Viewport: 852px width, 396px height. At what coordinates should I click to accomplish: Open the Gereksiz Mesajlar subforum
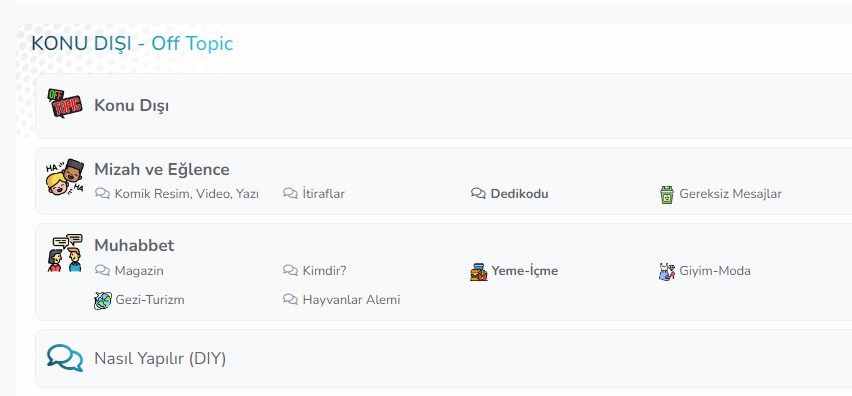pos(730,194)
